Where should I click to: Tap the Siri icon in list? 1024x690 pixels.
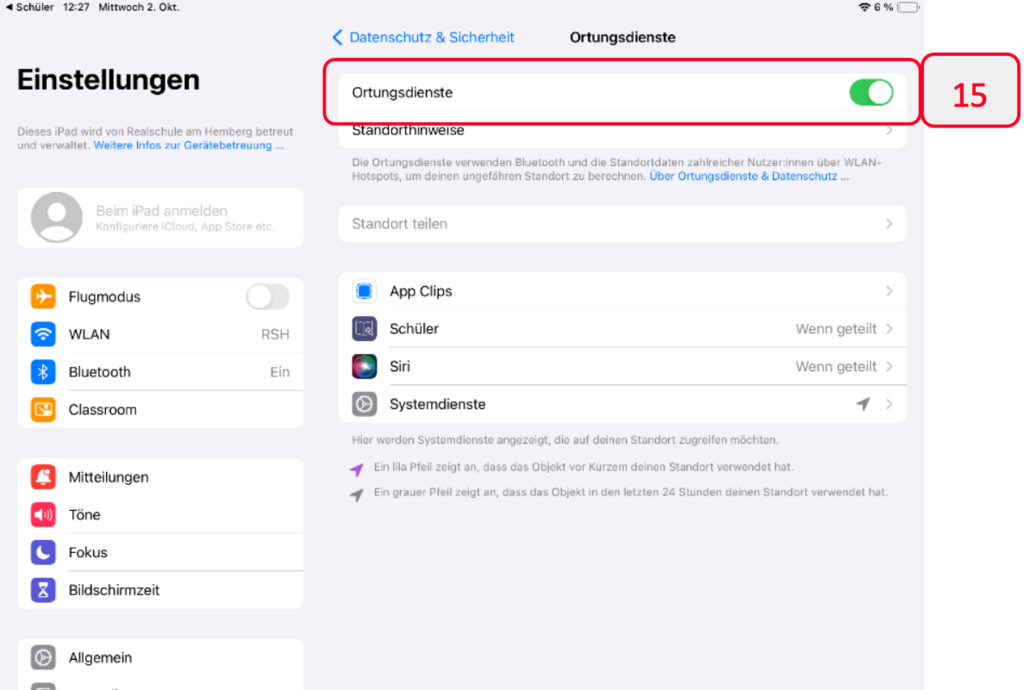(364, 366)
